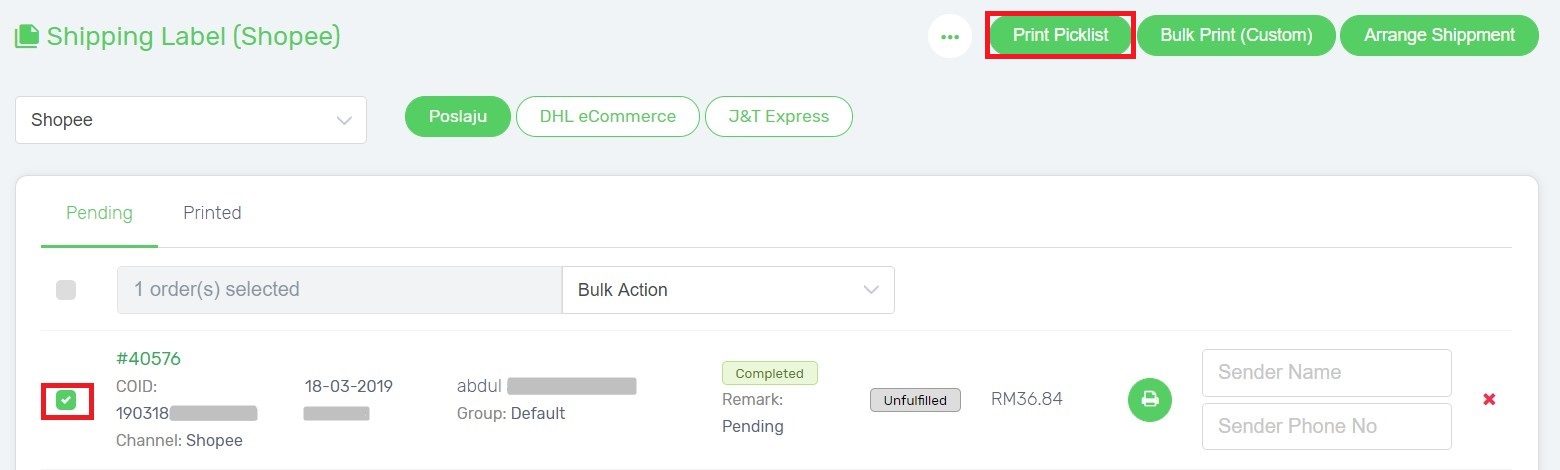The height and width of the screenshot is (470, 1560).
Task: Uncheck the order #40576 checkbox
Action: click(66, 401)
